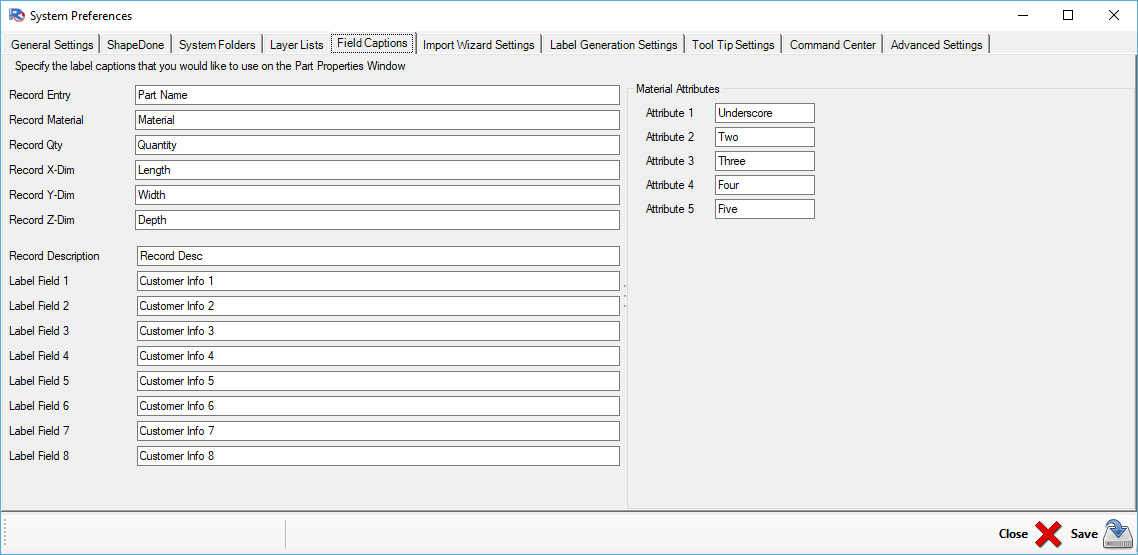Click the Attribute 1 label text
Image resolution: width=1138 pixels, height=555 pixels.
[670, 113]
